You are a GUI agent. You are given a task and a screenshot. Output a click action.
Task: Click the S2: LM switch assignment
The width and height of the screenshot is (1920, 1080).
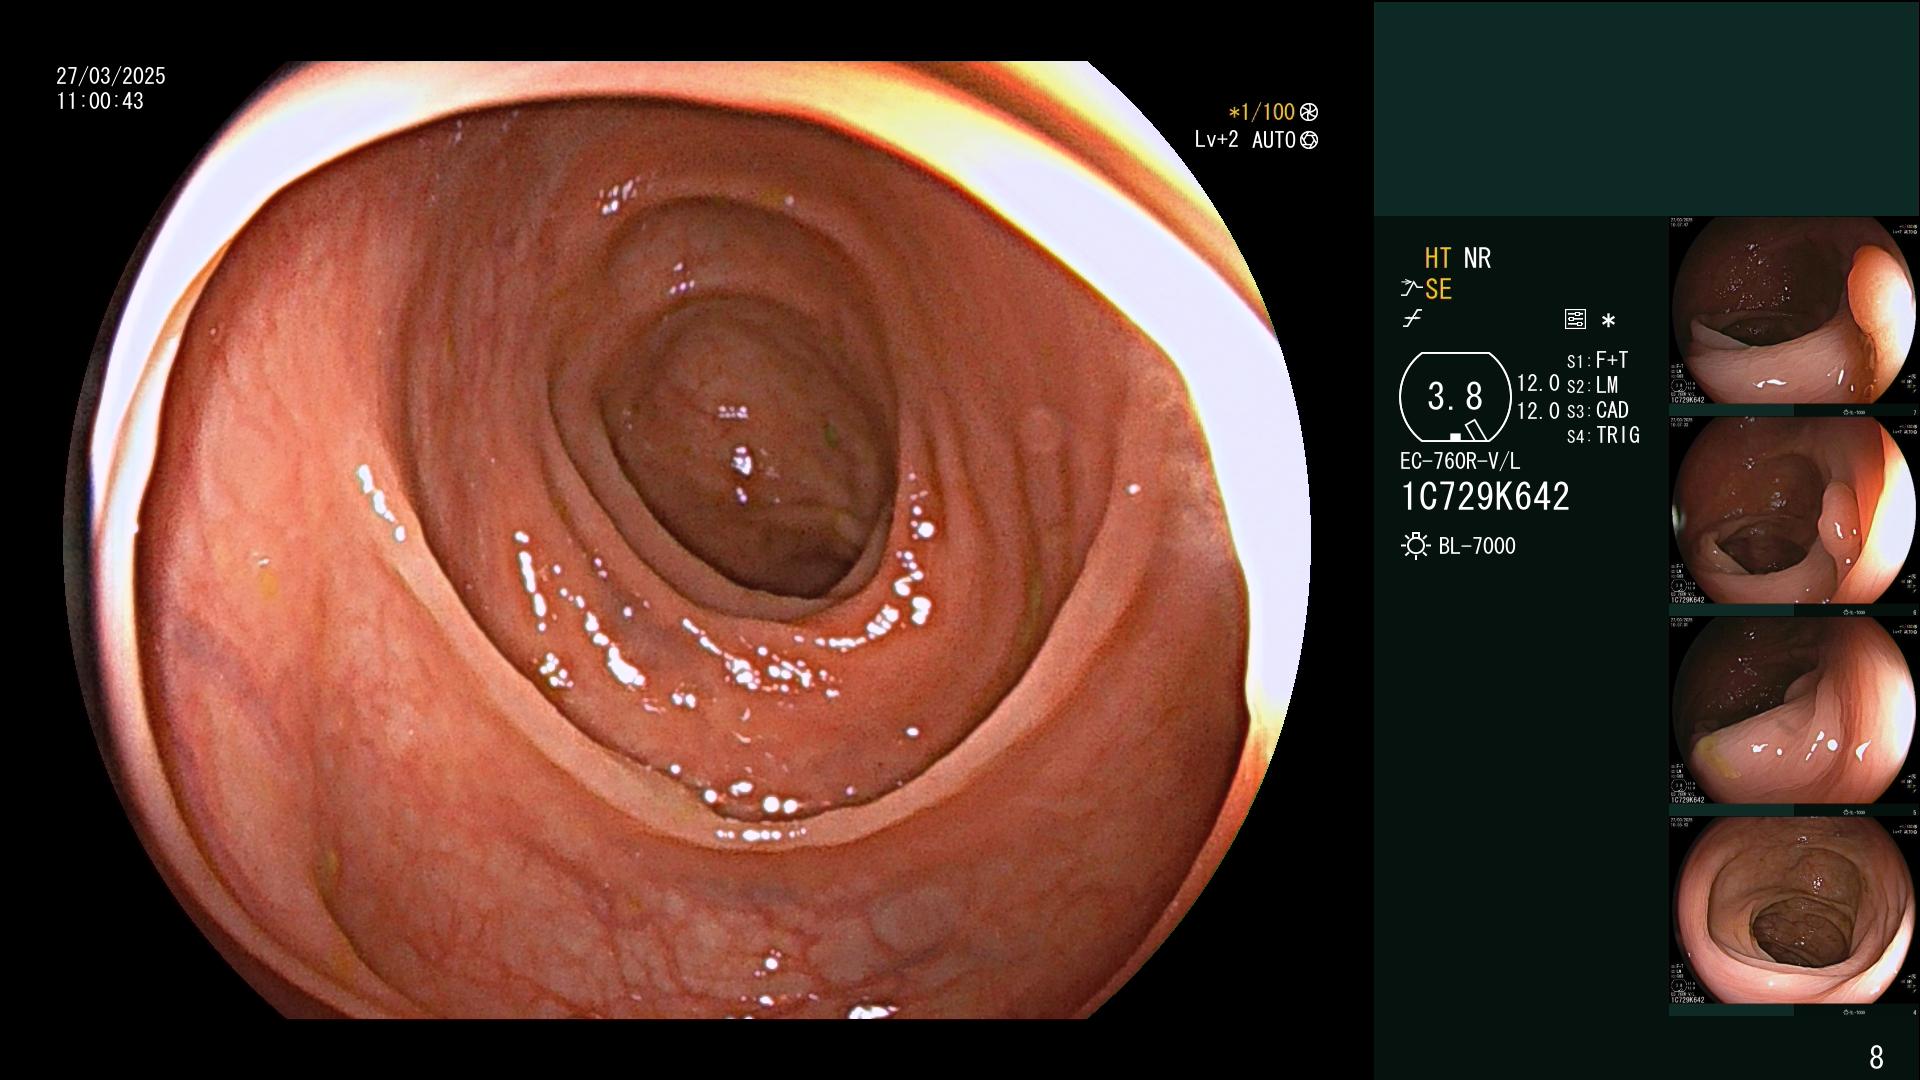pos(1592,385)
